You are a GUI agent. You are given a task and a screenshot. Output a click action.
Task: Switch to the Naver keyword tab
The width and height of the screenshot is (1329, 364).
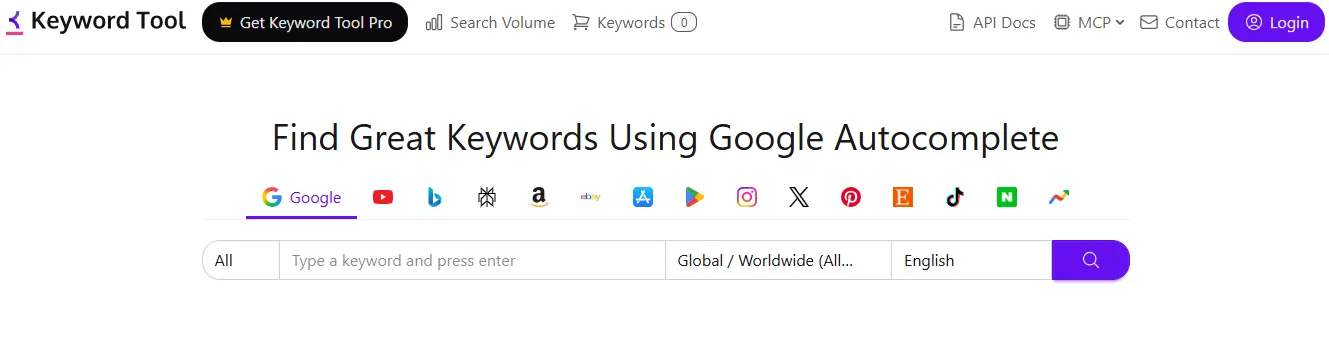pos(1007,198)
